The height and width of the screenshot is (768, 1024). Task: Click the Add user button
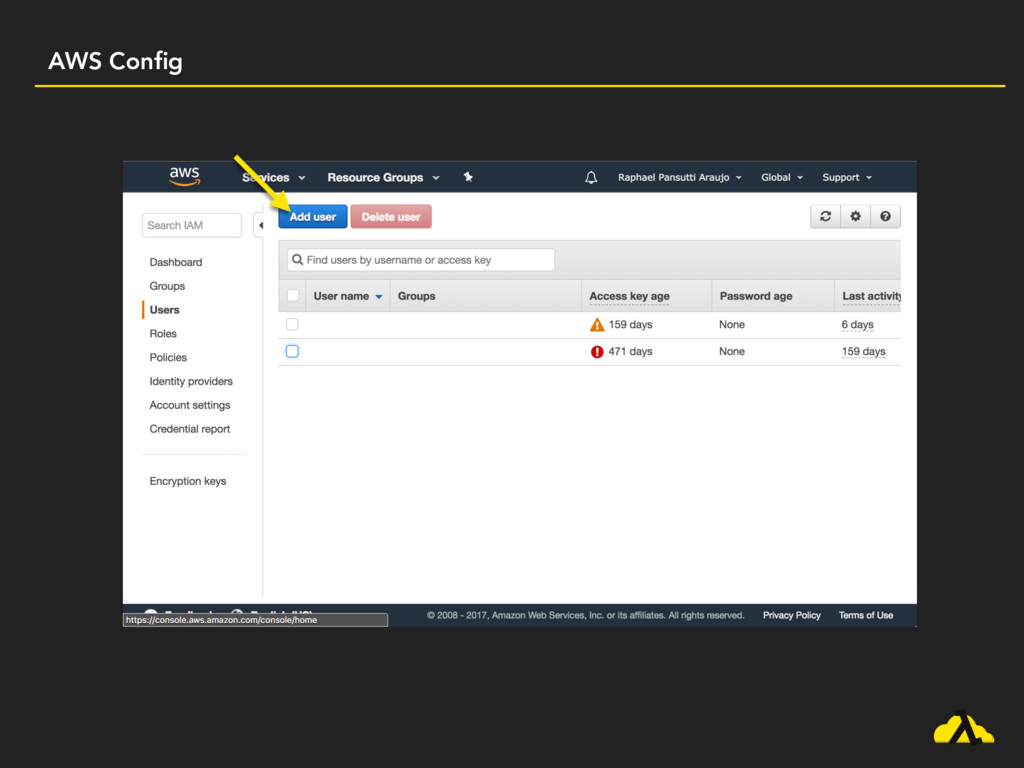click(x=313, y=217)
